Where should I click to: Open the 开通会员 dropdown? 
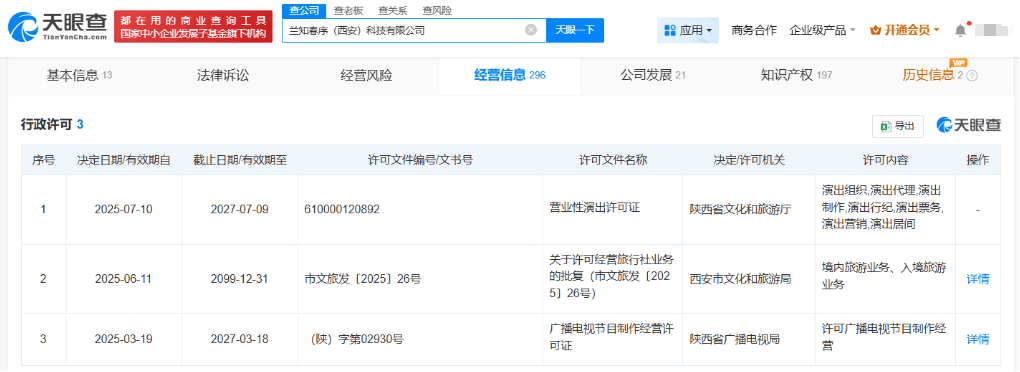(x=904, y=30)
